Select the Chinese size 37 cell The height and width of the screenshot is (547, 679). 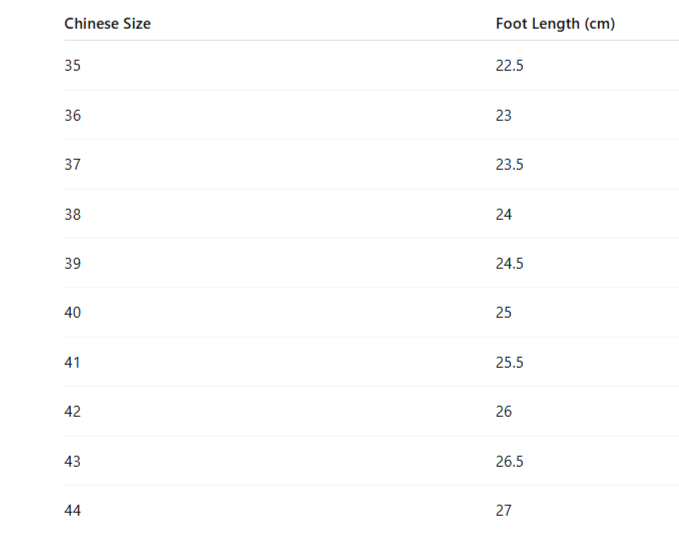pyautogui.click(x=72, y=165)
